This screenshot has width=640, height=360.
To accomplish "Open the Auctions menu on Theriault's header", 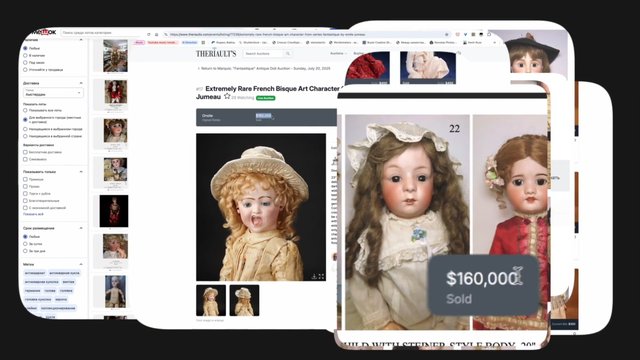I will tap(338, 53).
